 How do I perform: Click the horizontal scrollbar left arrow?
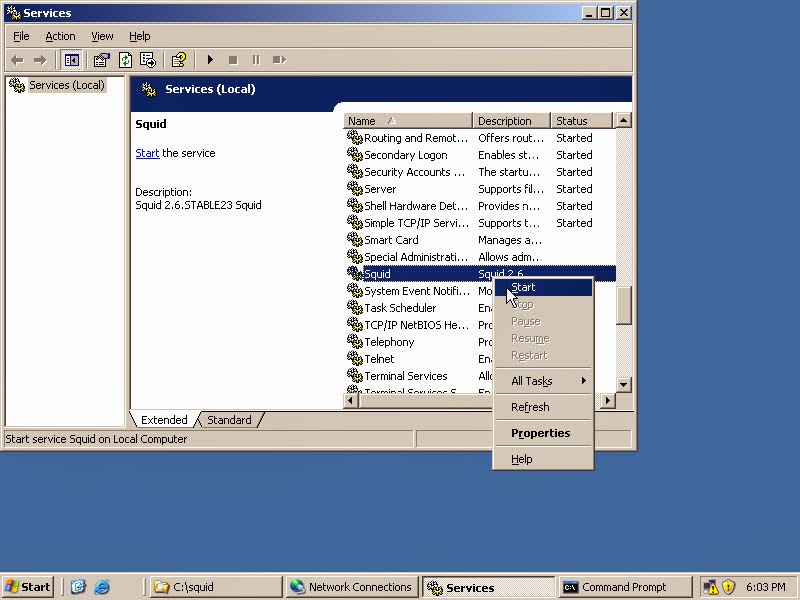[351, 401]
